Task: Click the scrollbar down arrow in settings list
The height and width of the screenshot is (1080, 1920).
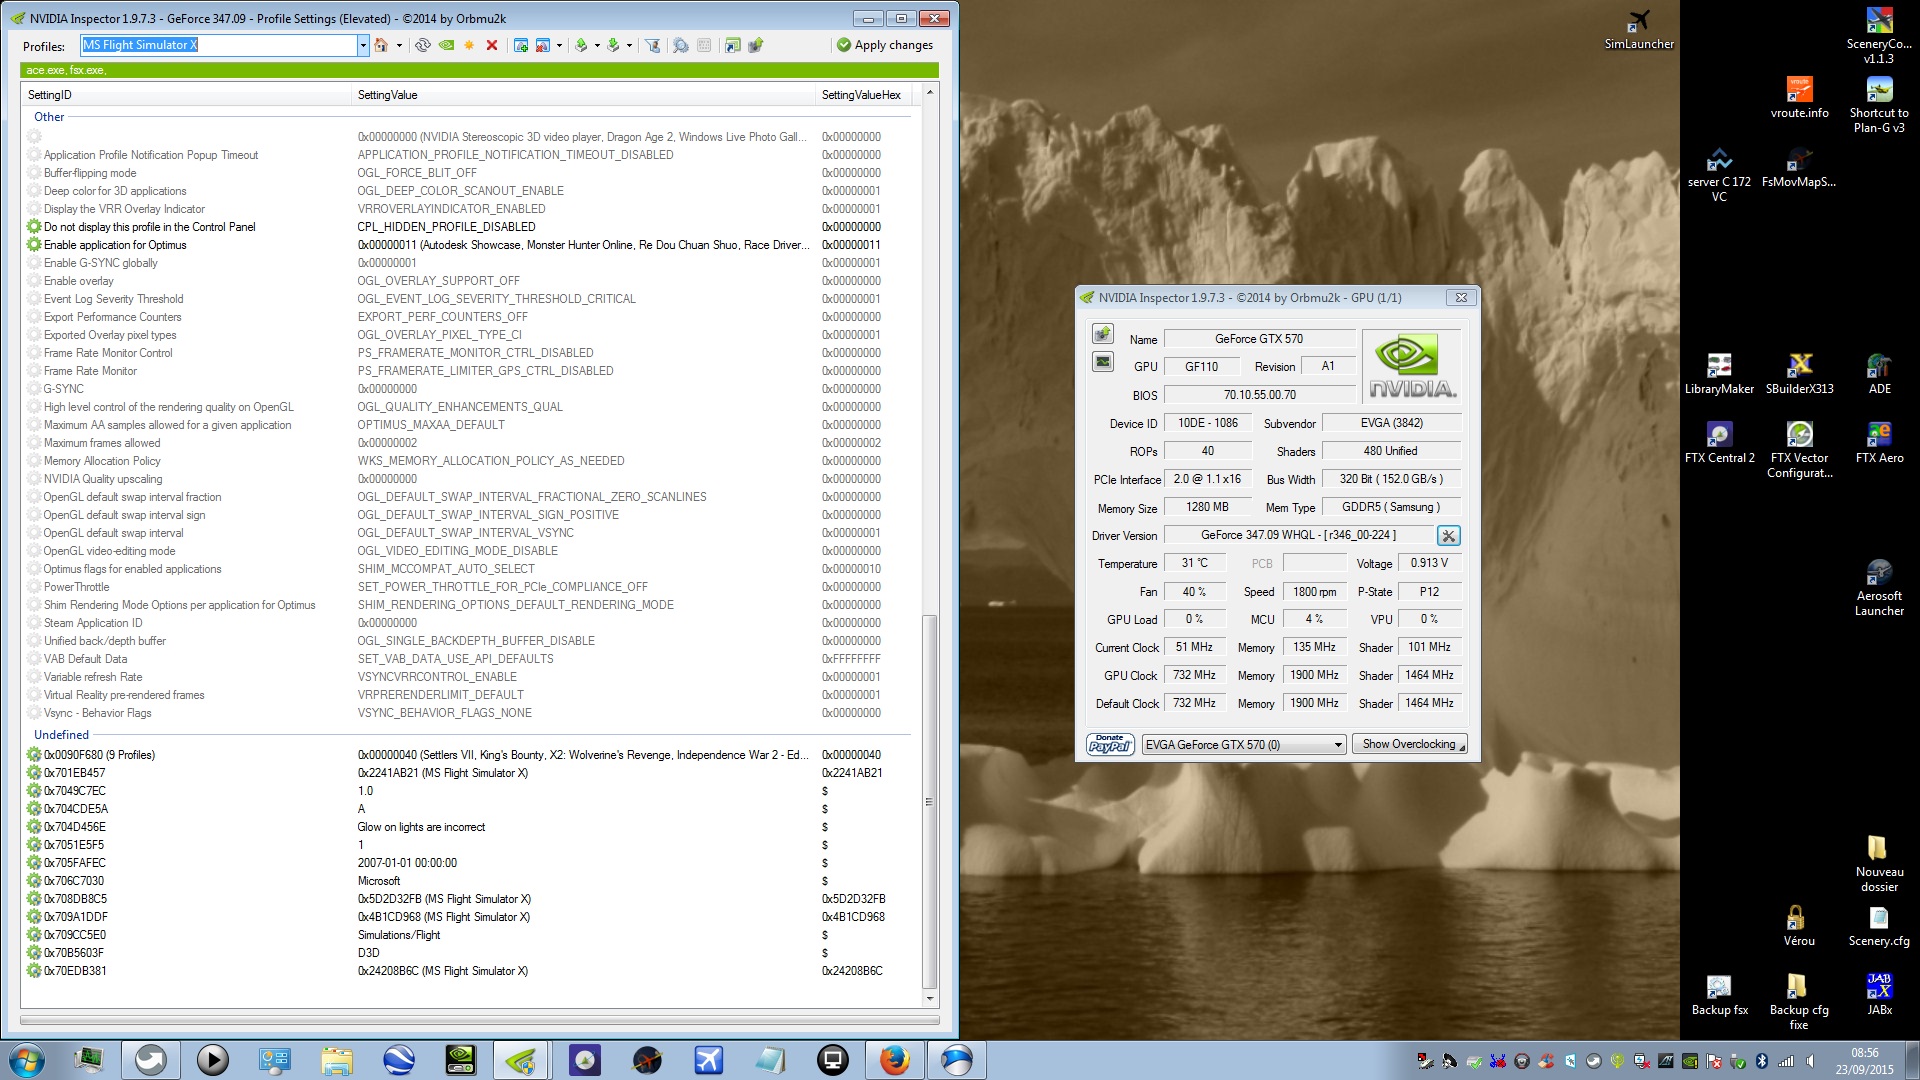Action: coord(929,998)
